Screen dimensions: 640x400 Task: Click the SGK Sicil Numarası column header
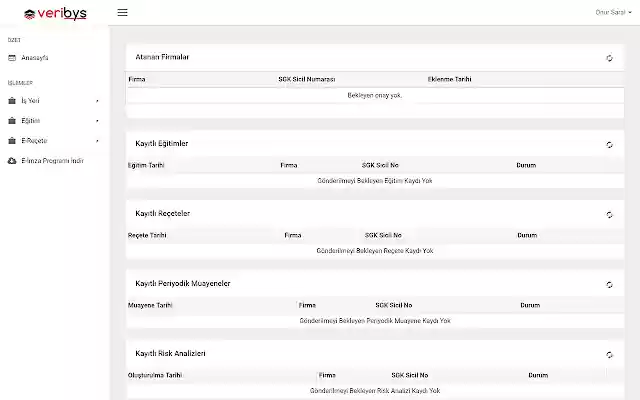[x=307, y=79]
